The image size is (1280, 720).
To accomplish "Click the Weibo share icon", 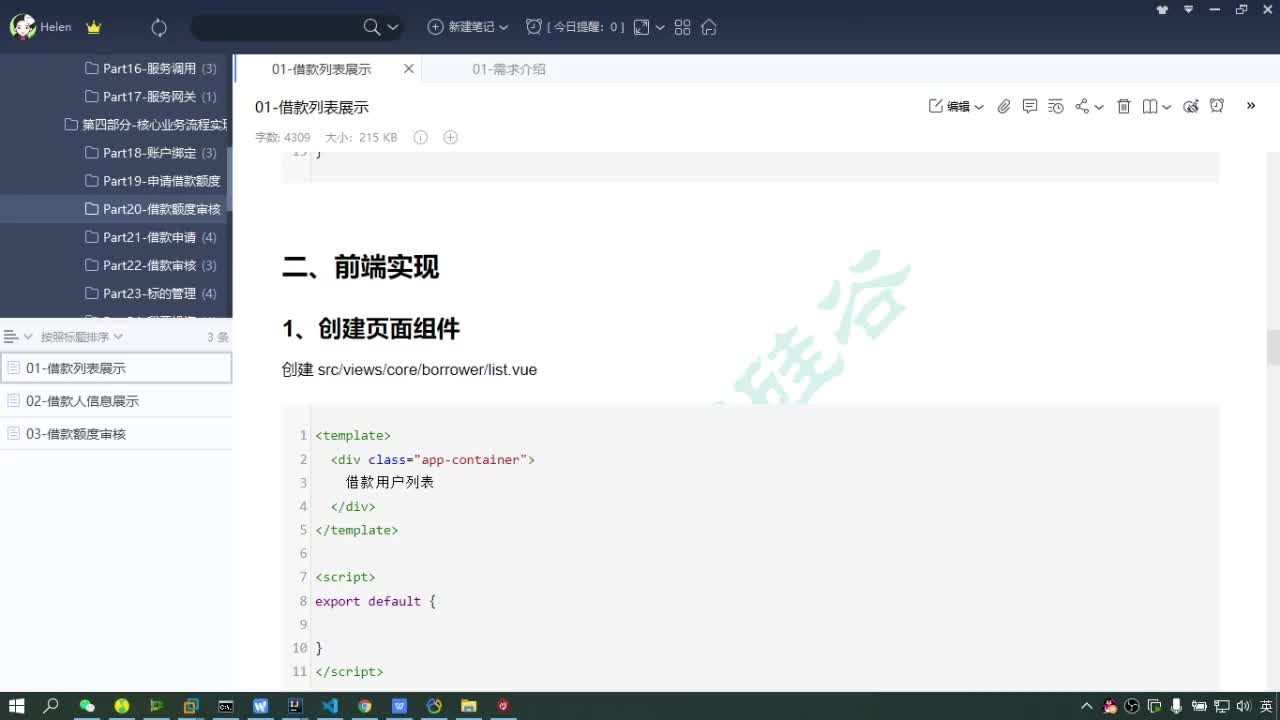I will pyautogui.click(x=1191, y=106).
